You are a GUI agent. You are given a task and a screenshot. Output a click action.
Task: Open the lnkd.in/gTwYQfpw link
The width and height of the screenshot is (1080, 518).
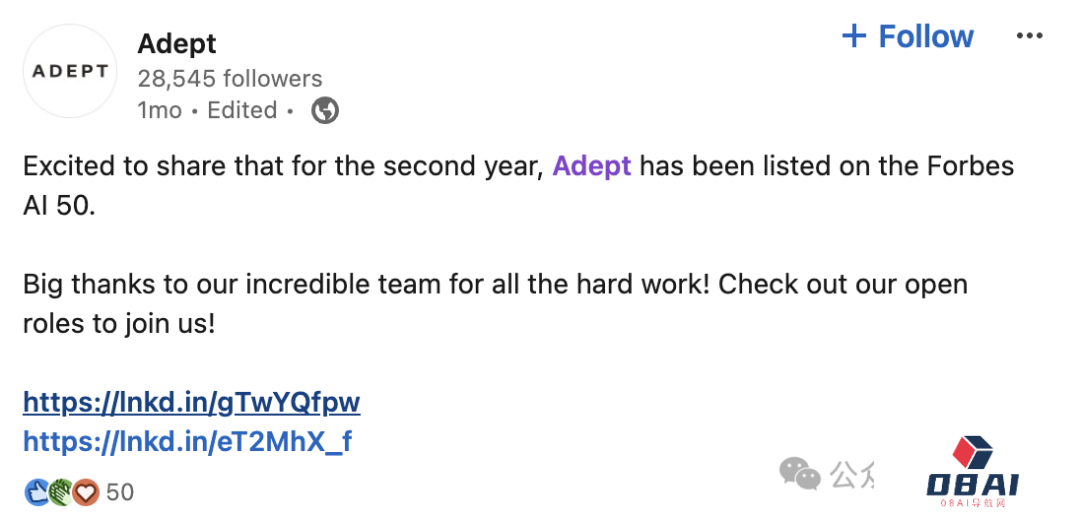(191, 402)
